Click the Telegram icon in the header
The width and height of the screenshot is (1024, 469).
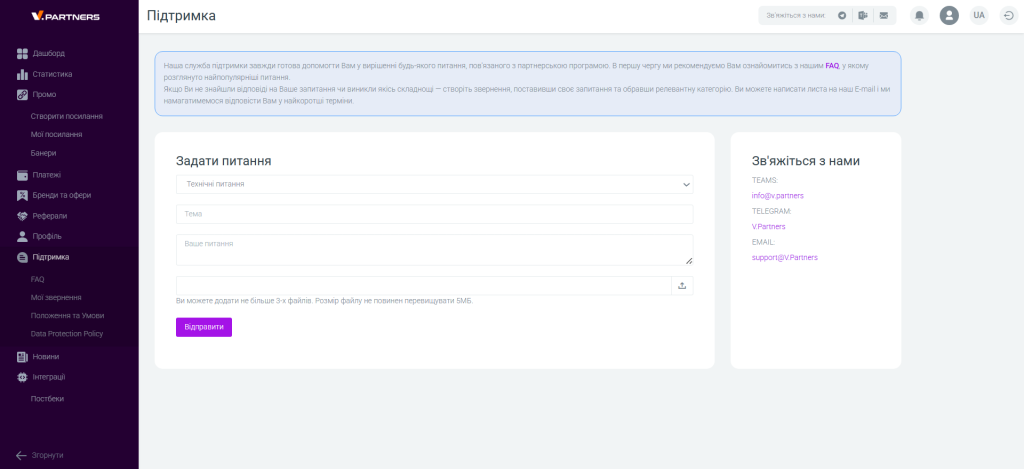coord(842,16)
